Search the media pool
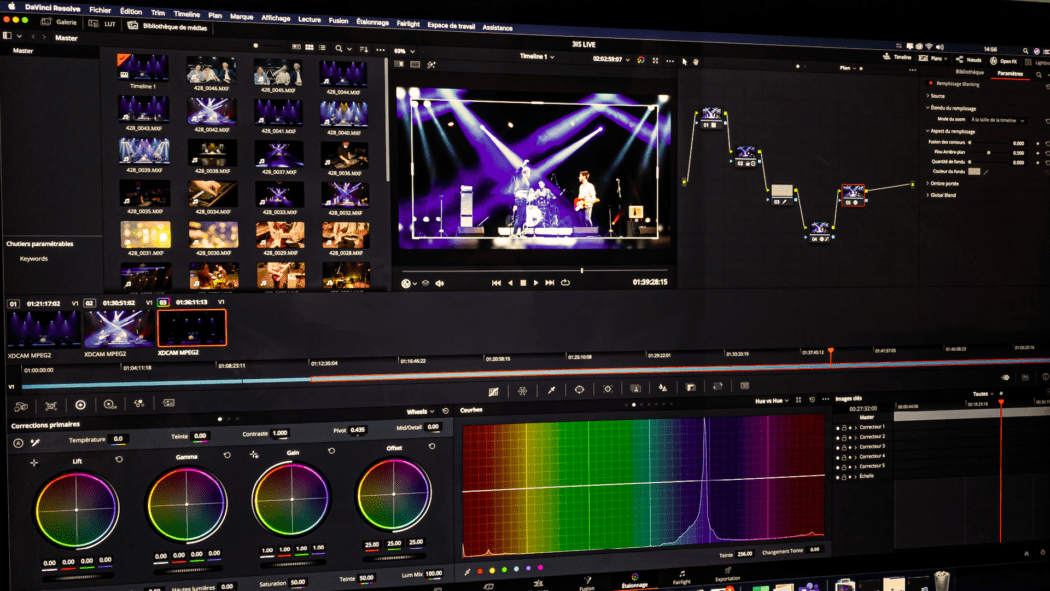 (339, 48)
